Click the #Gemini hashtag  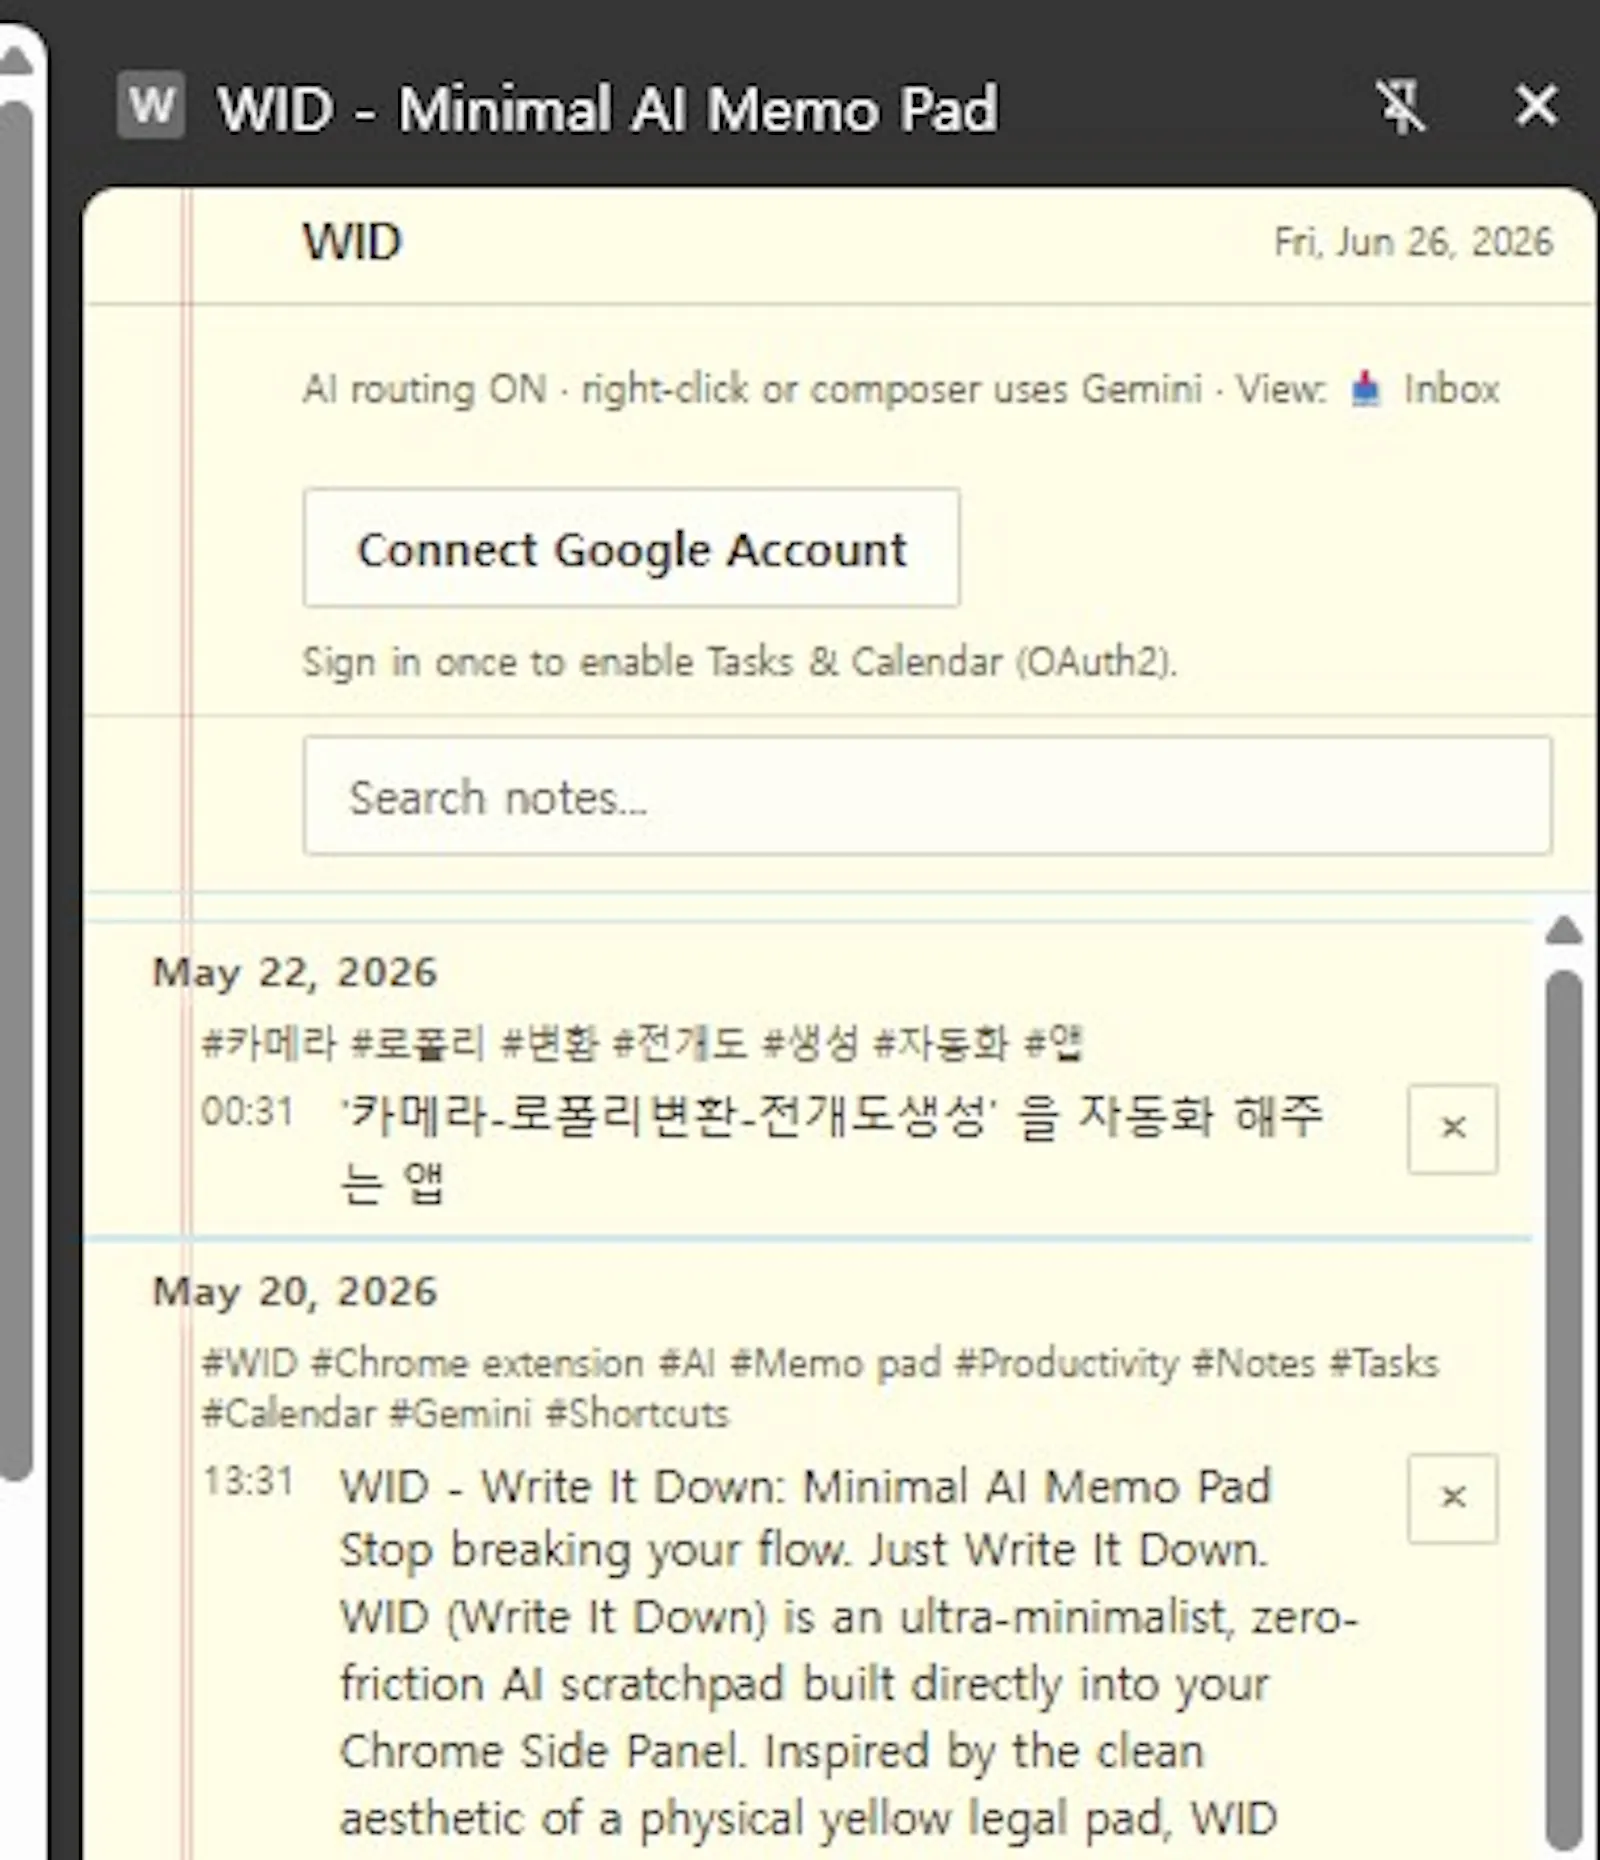pos(459,1414)
